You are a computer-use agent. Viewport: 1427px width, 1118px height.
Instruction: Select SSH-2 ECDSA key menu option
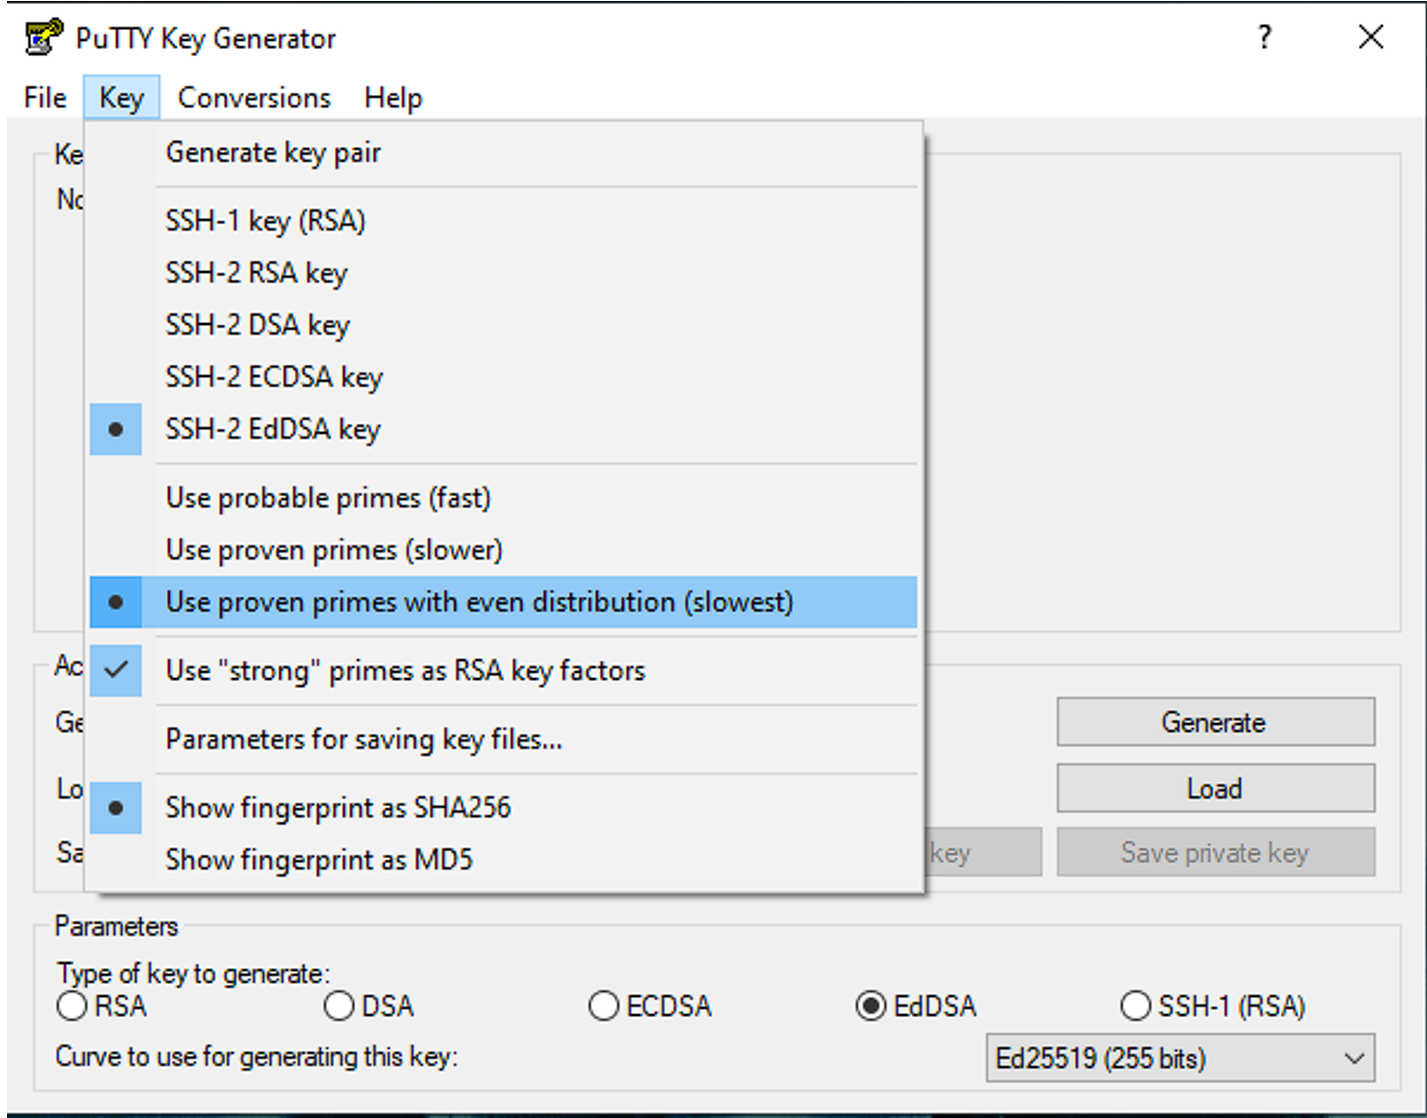pos(274,377)
